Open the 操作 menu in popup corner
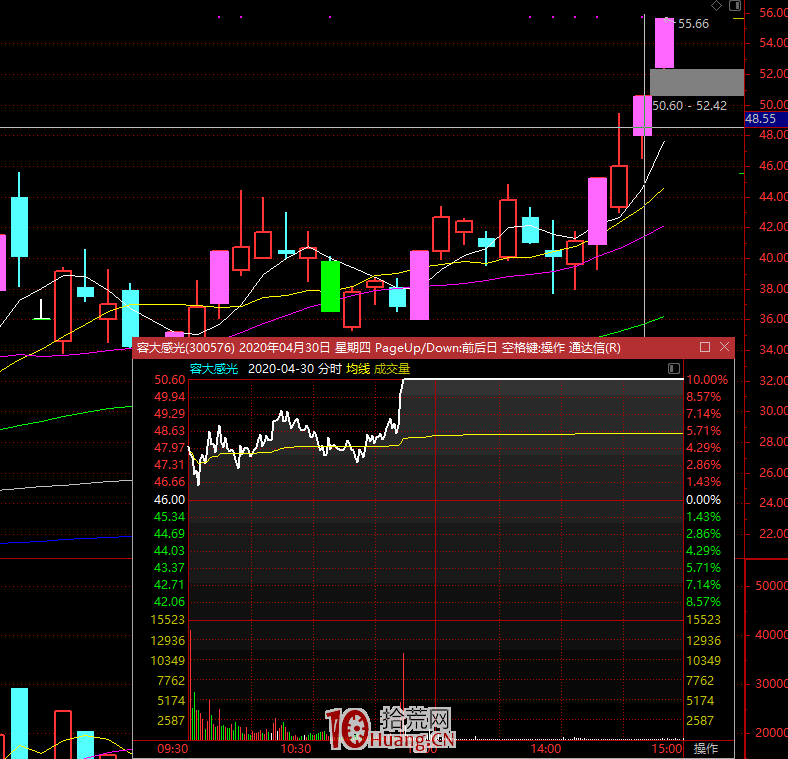 pos(706,748)
